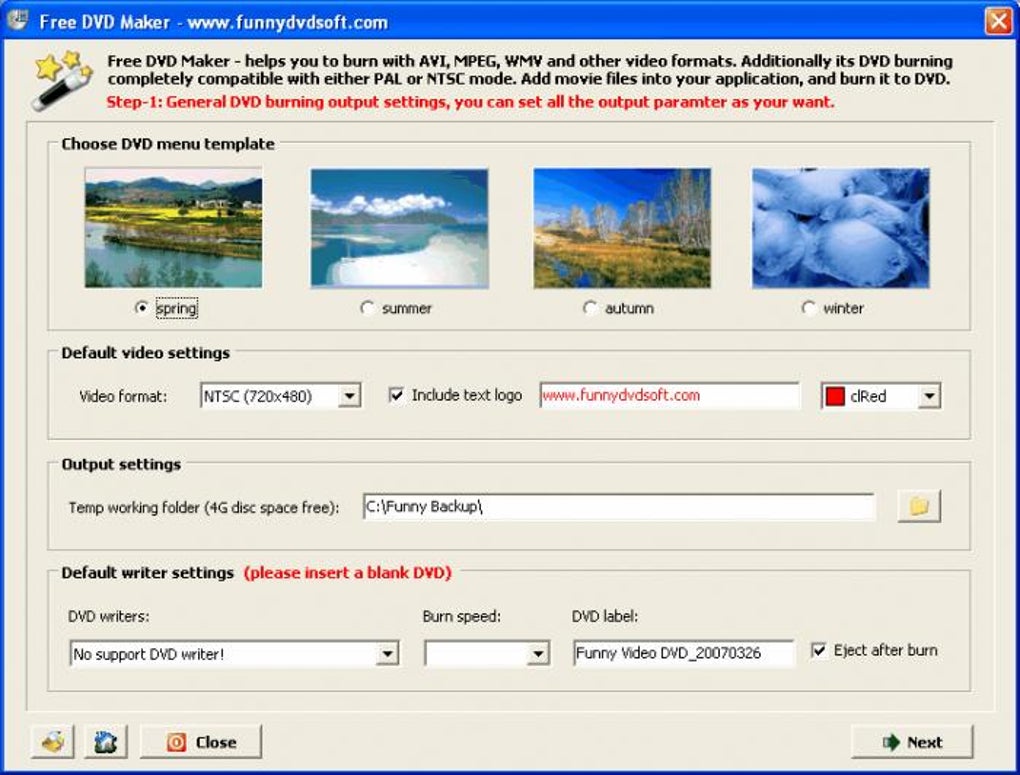Click the red 'please insert a blank DVD' text
This screenshot has width=1020, height=775.
click(x=347, y=573)
